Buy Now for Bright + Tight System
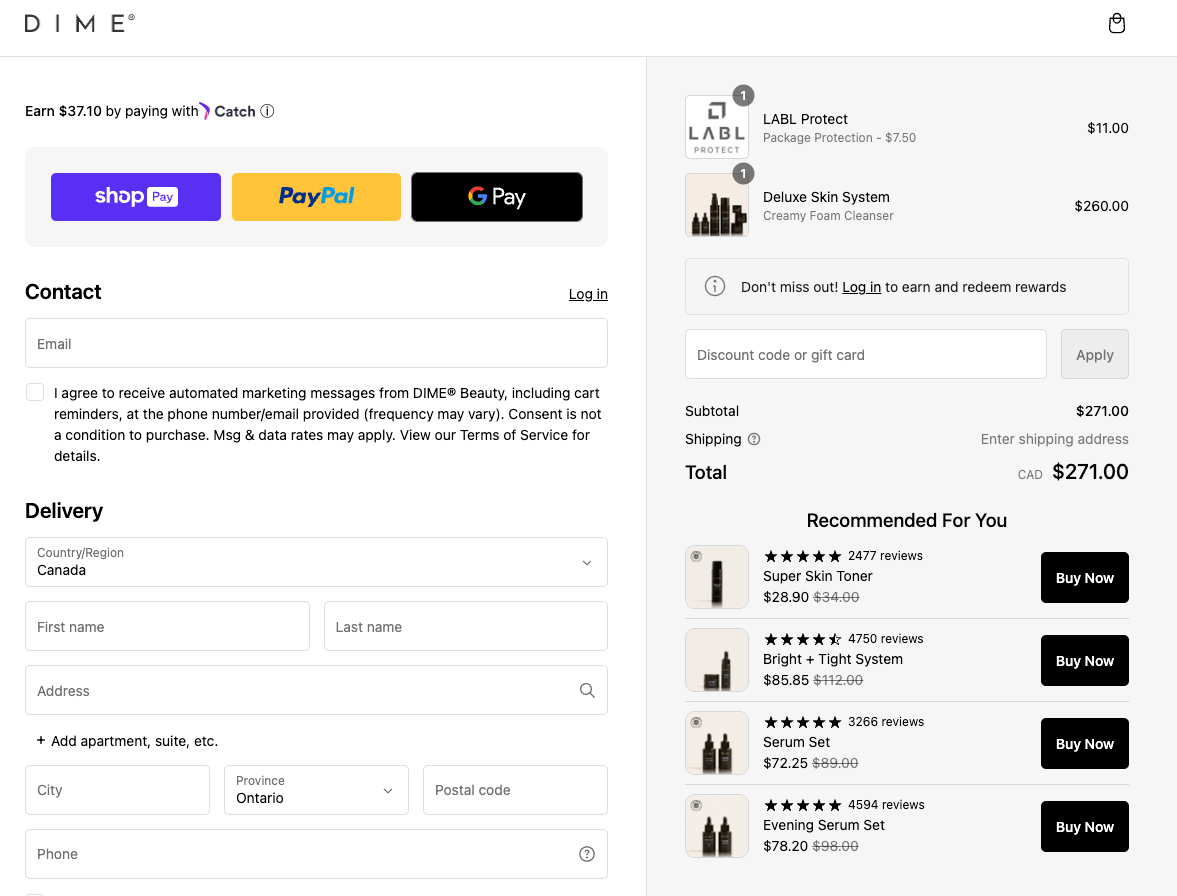Screen dimensions: 1177x896 click(1085, 660)
